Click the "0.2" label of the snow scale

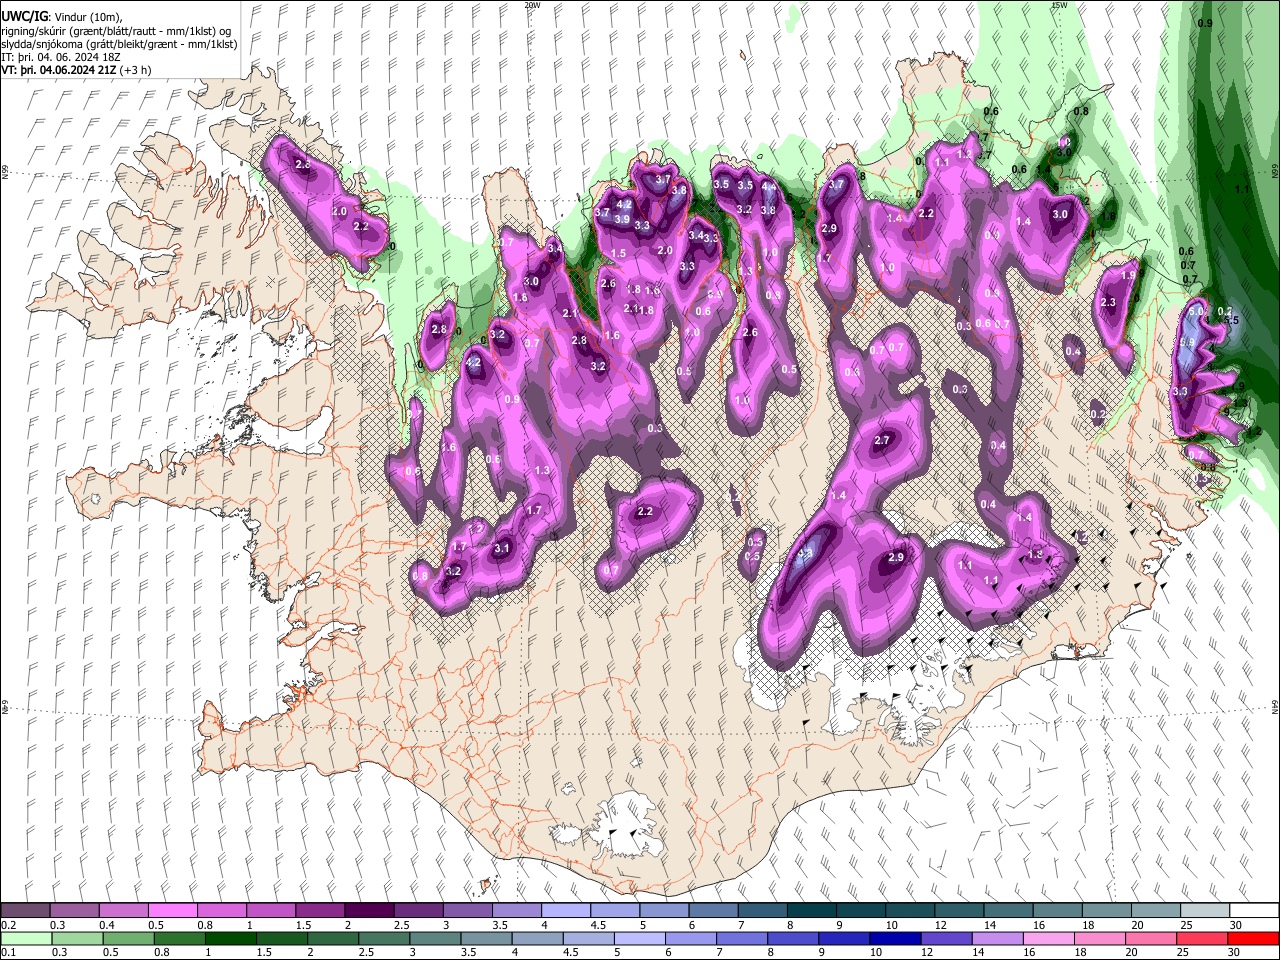(x=8, y=925)
